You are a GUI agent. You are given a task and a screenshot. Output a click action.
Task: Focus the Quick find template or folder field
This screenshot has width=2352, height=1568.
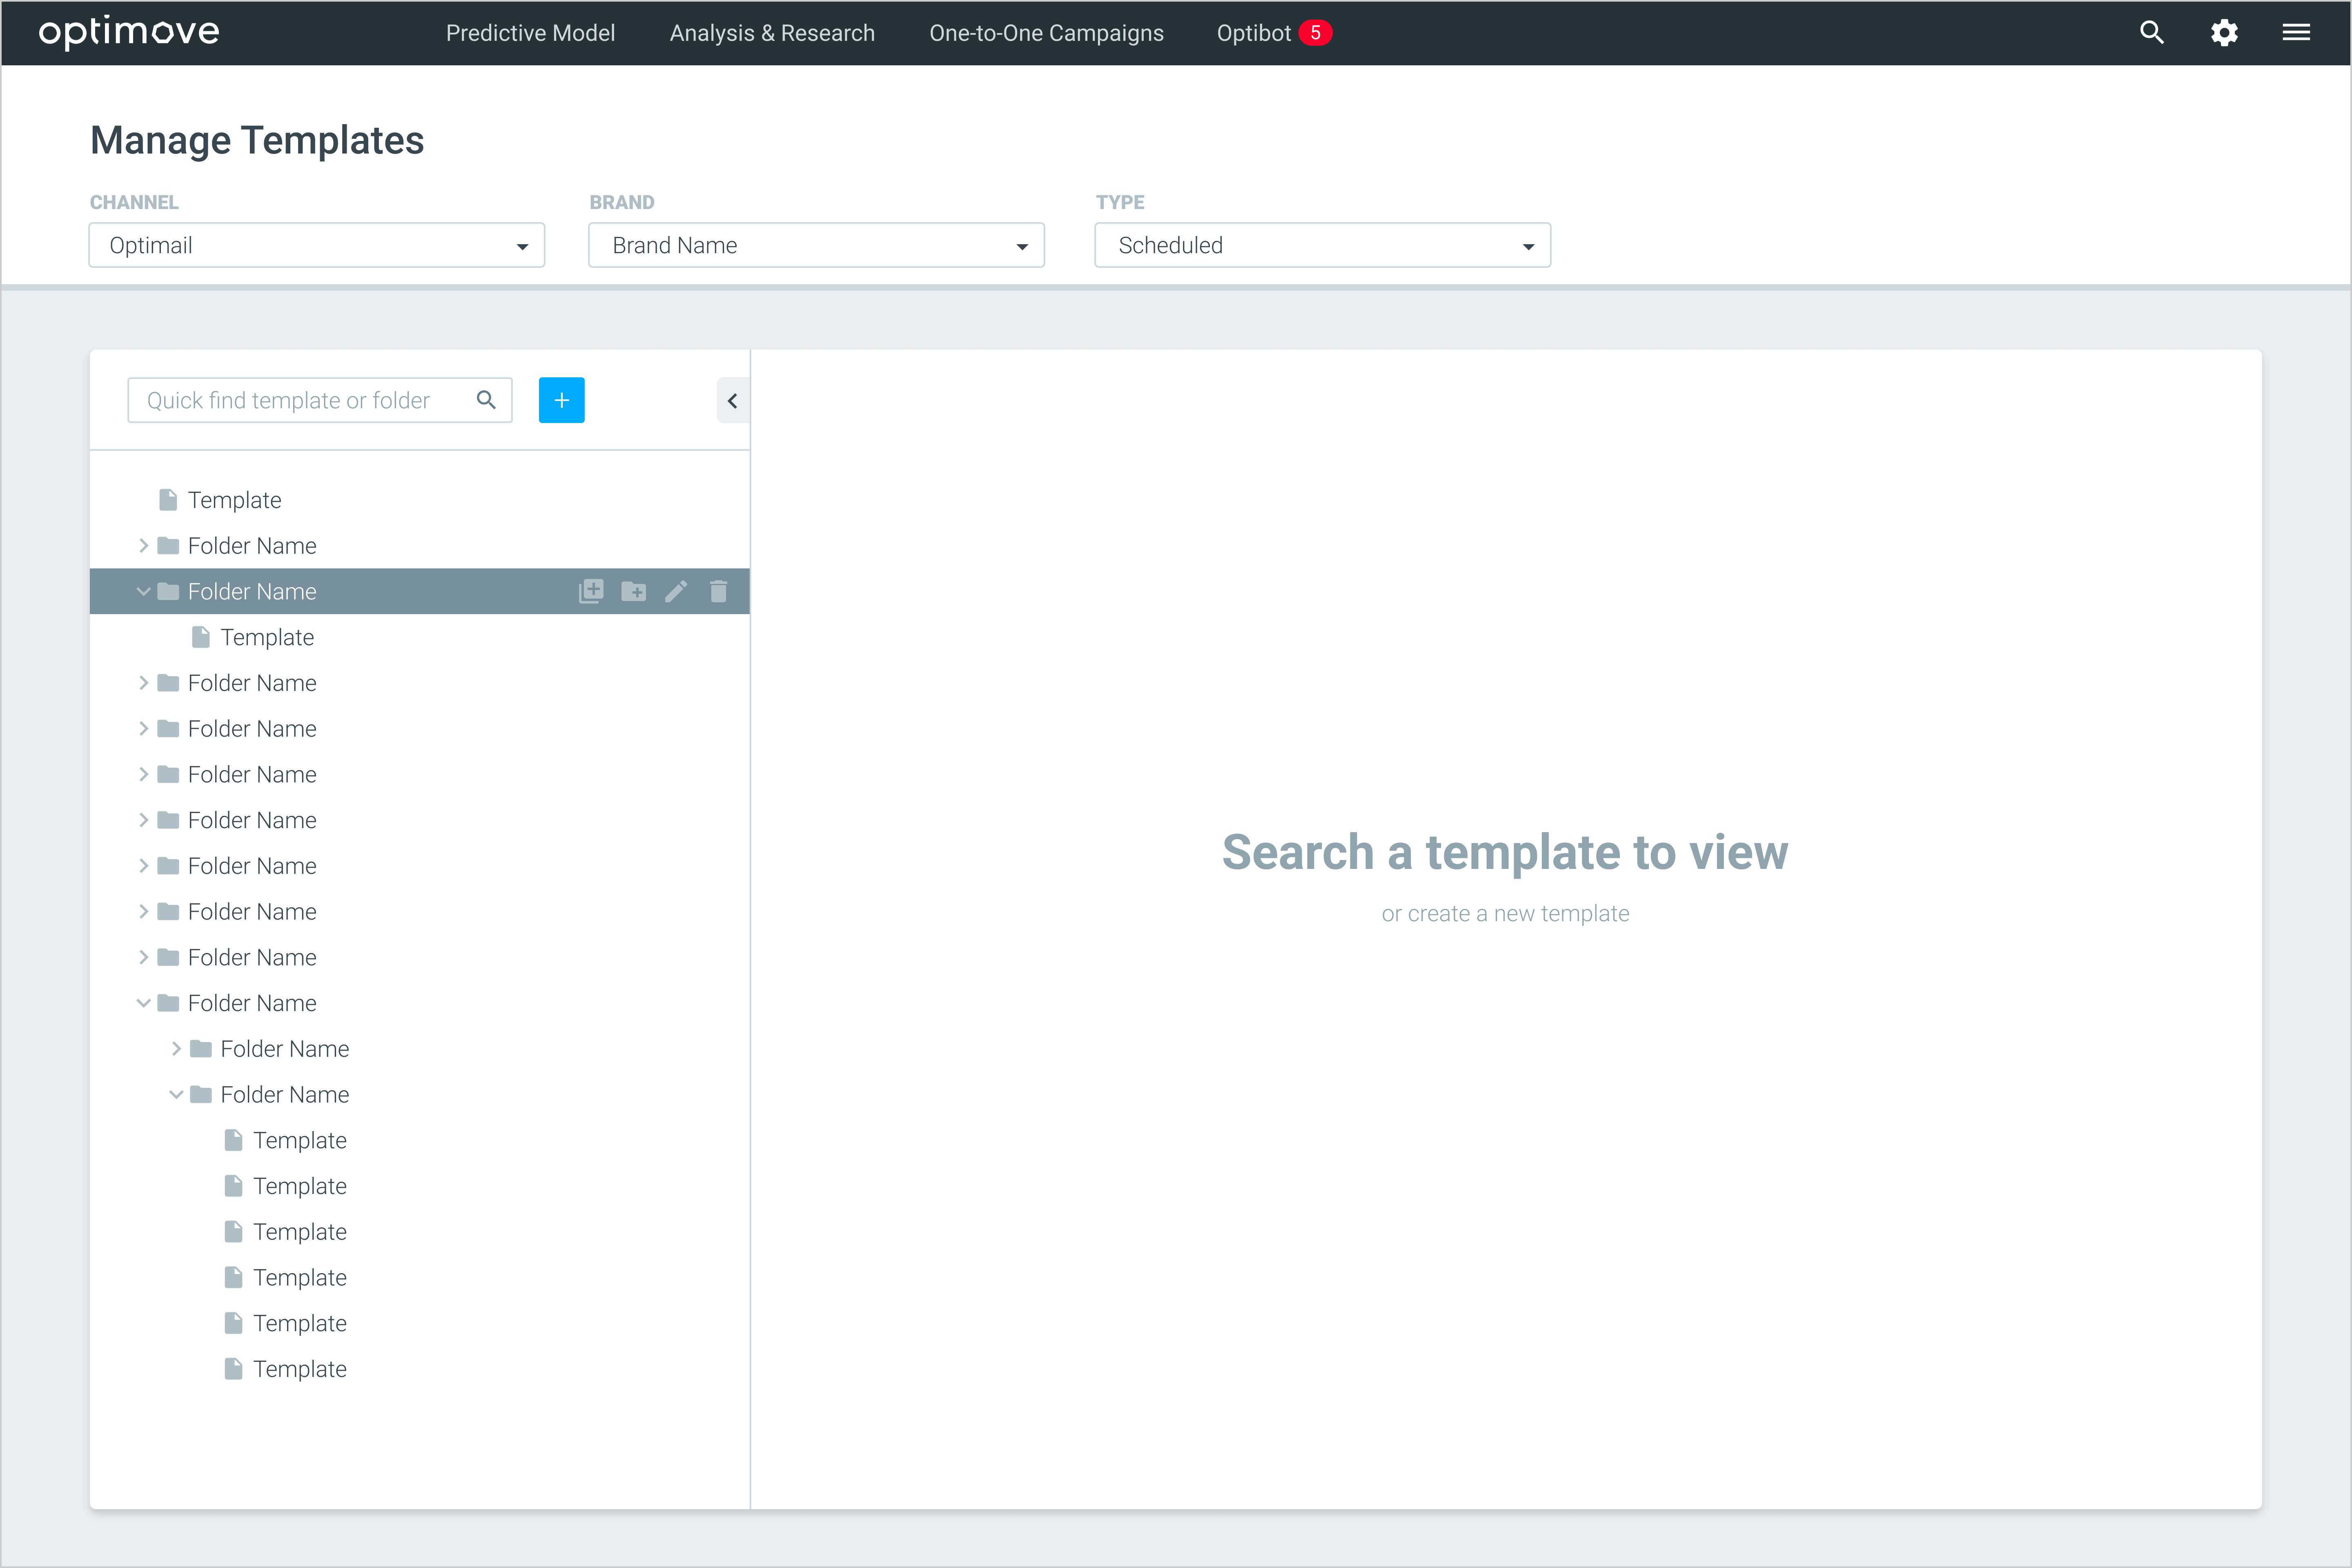click(320, 400)
